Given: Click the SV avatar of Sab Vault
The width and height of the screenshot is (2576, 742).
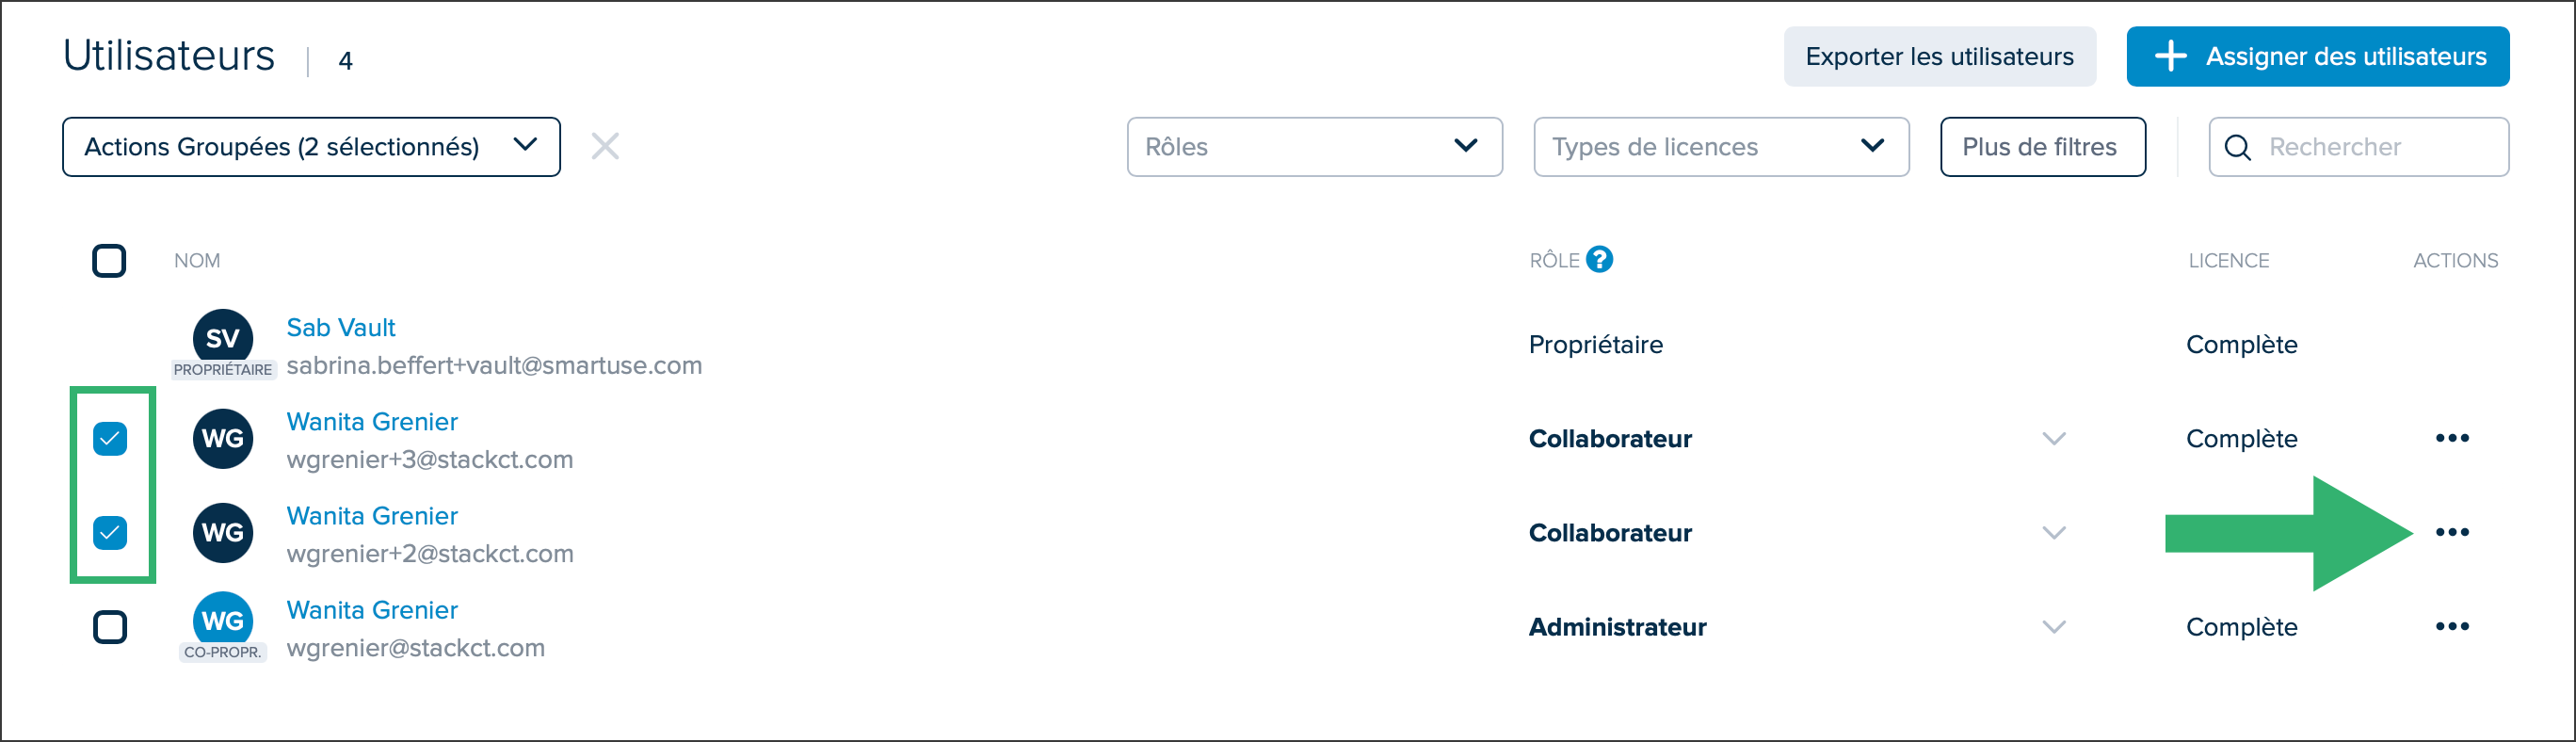Looking at the screenshot, I should coord(222,338).
